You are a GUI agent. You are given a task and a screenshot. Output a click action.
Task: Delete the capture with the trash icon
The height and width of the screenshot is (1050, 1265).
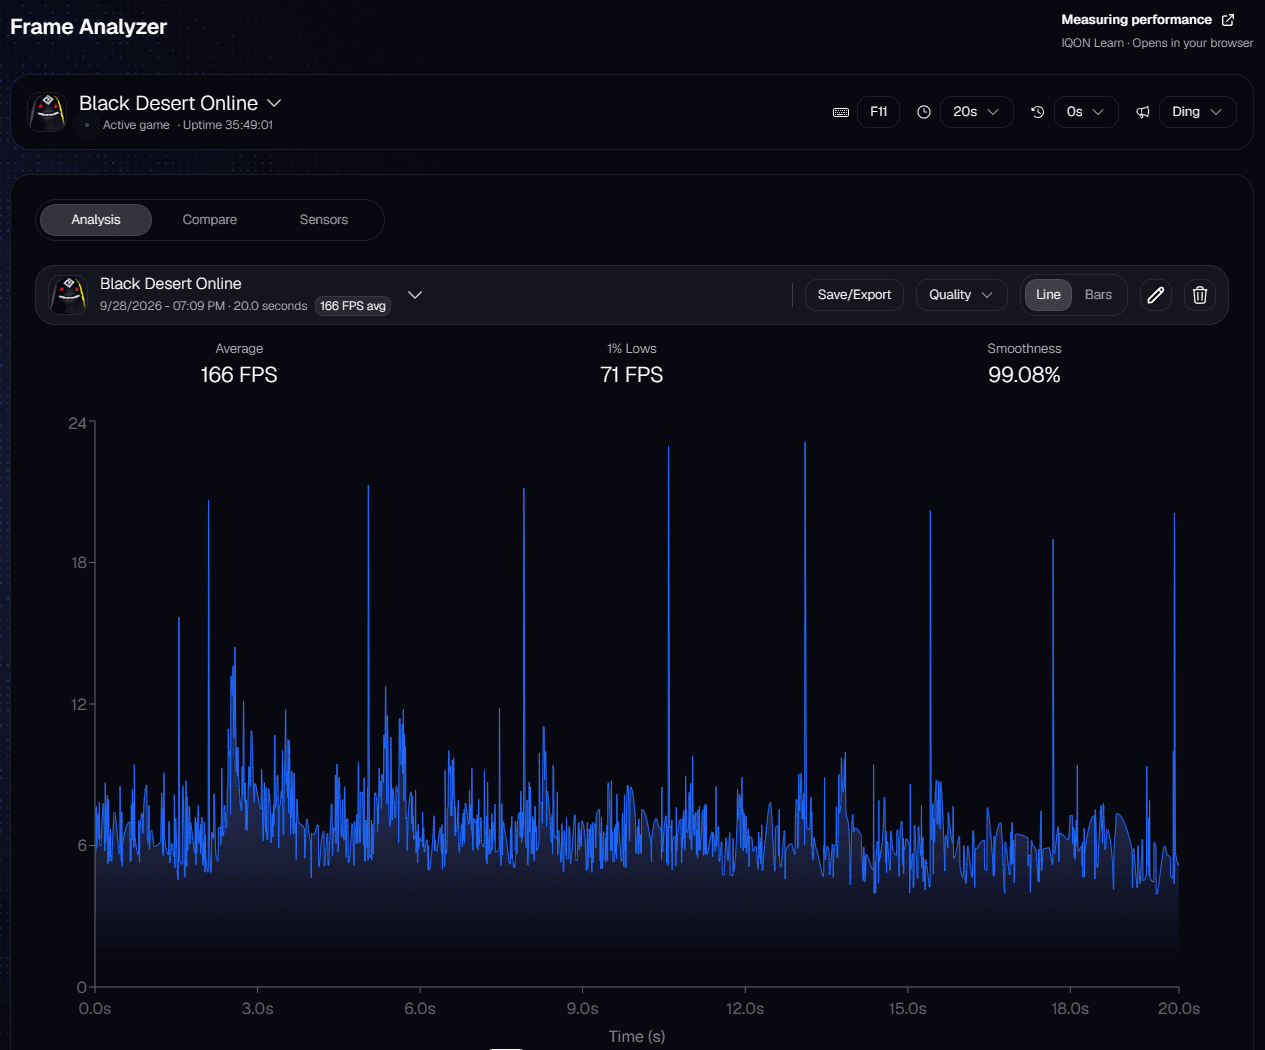[x=1200, y=295]
